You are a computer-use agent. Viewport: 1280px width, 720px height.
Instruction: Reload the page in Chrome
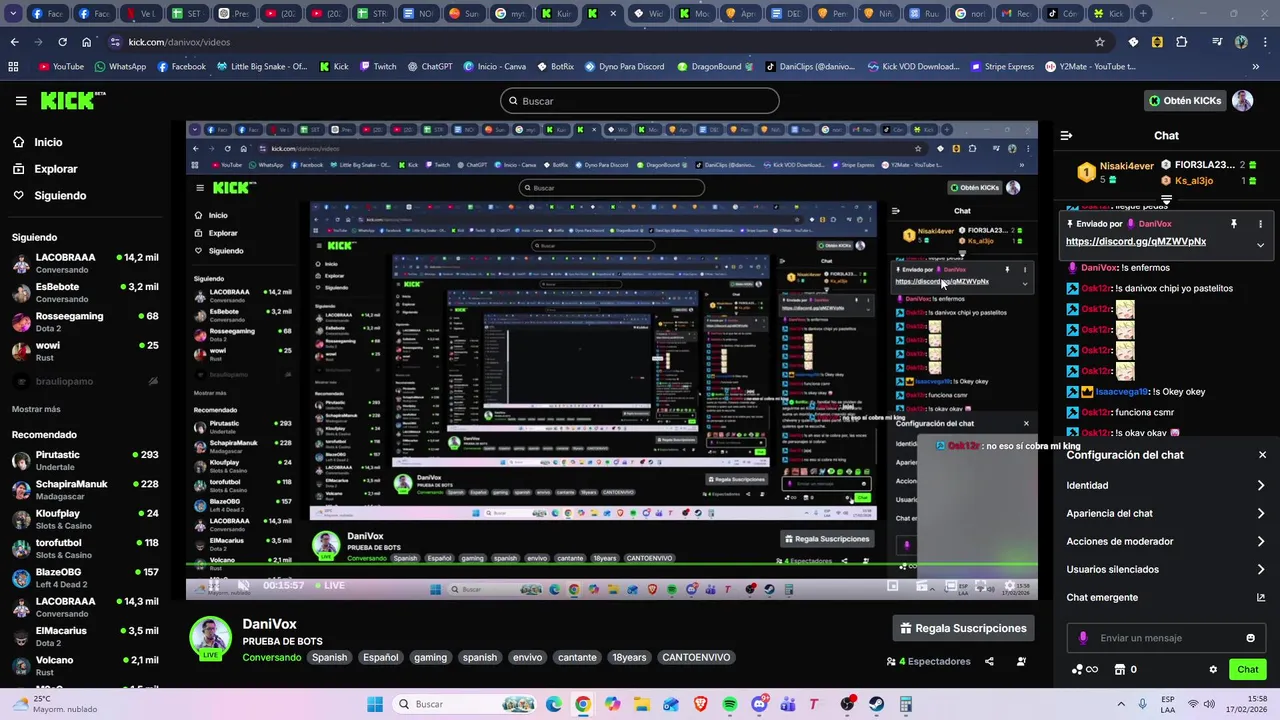click(x=62, y=42)
